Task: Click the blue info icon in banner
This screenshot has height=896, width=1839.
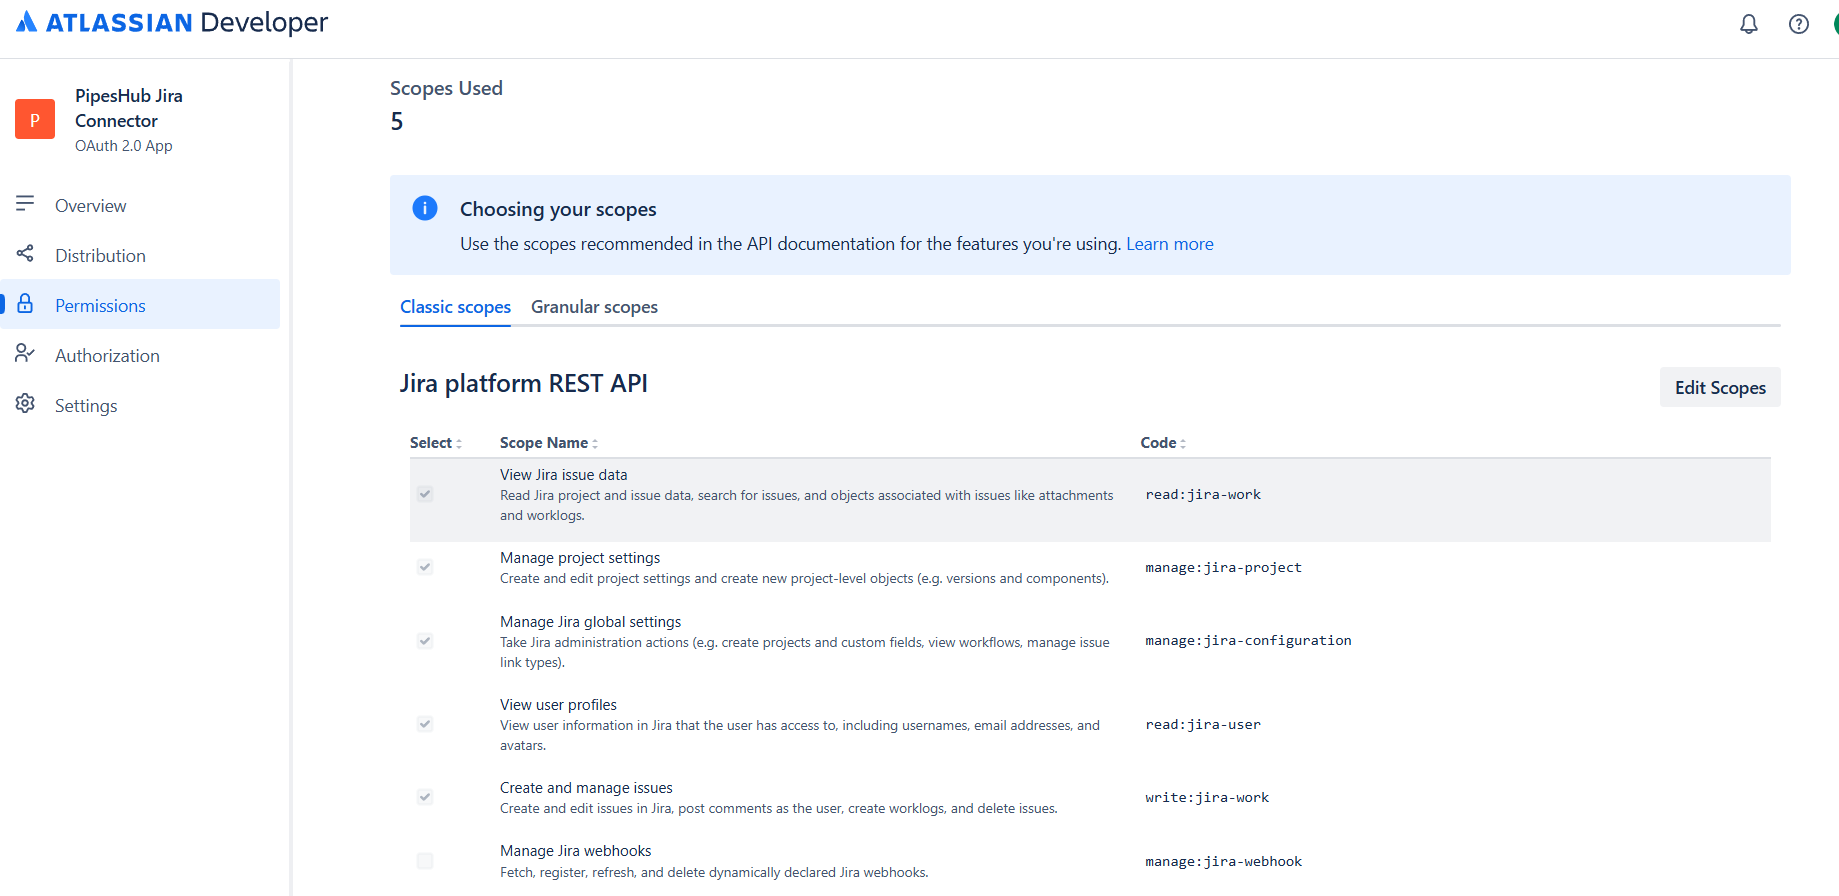Action: tap(425, 208)
